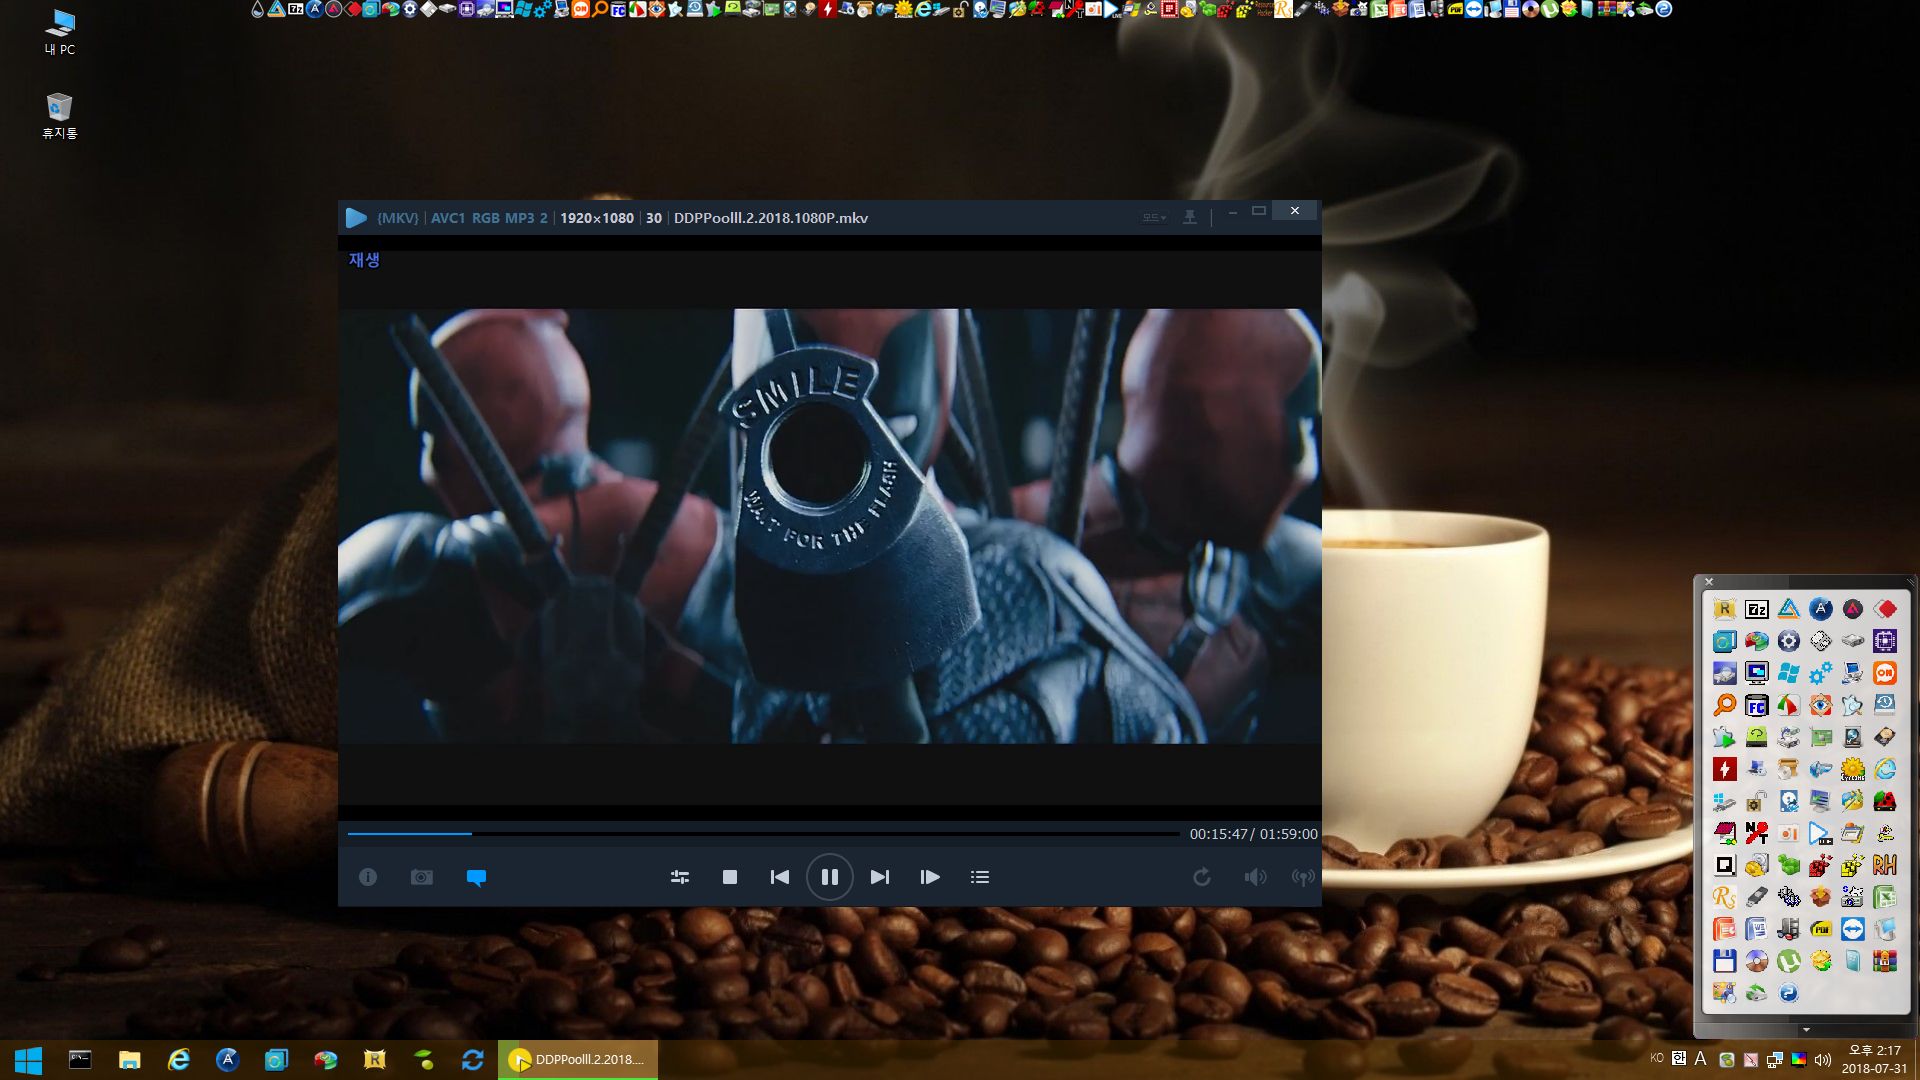This screenshot has height=1080, width=1920.
Task: Toggle subtitles with the blue speech bubble
Action: coord(476,878)
